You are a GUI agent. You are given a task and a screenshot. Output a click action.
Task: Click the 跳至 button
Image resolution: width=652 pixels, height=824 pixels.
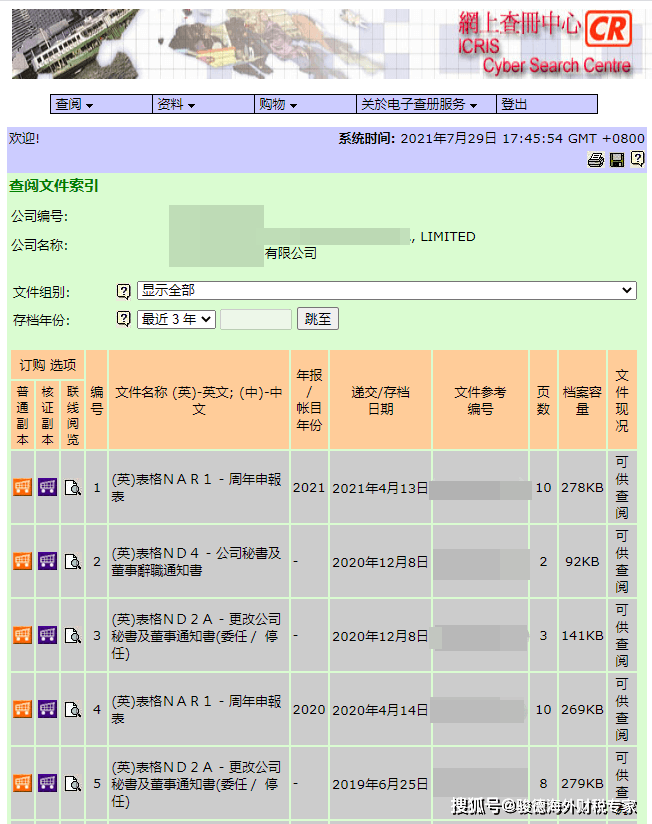pyautogui.click(x=318, y=319)
